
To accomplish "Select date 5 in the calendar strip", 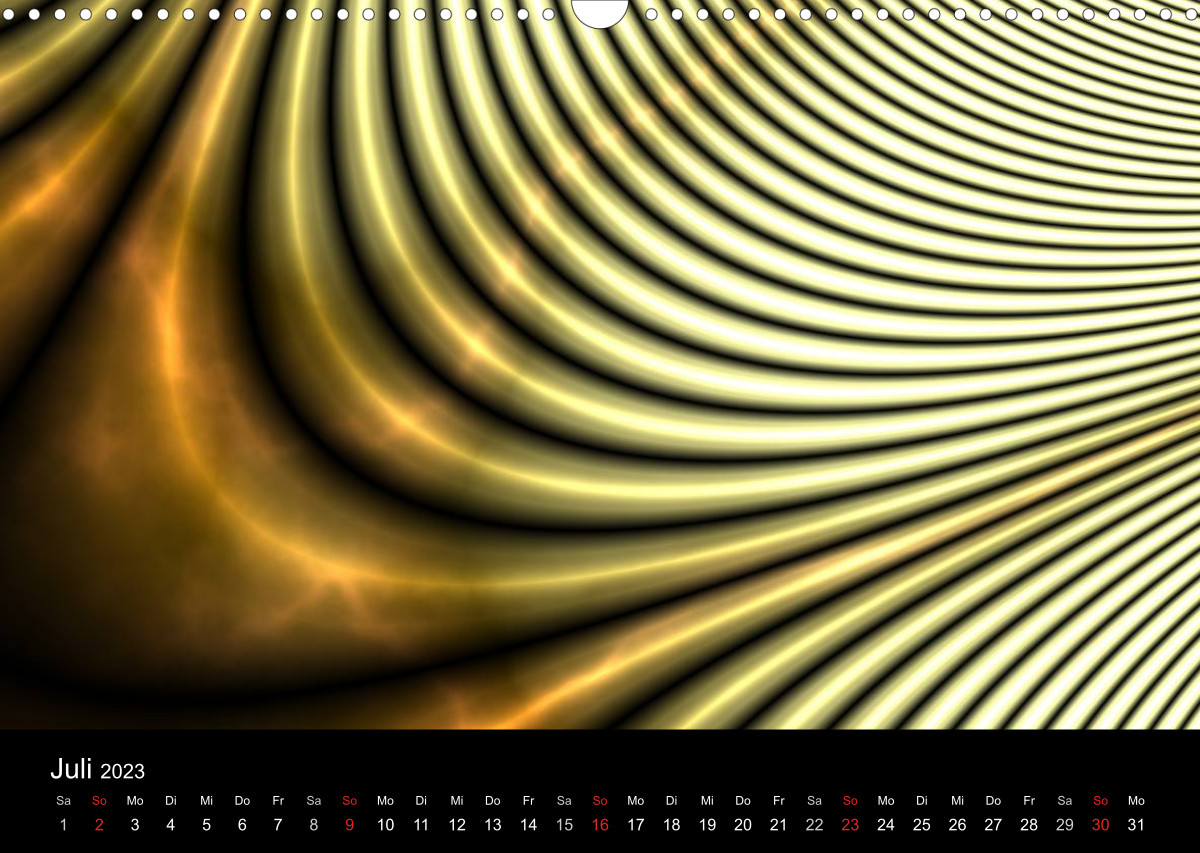I will pyautogui.click(x=206, y=825).
